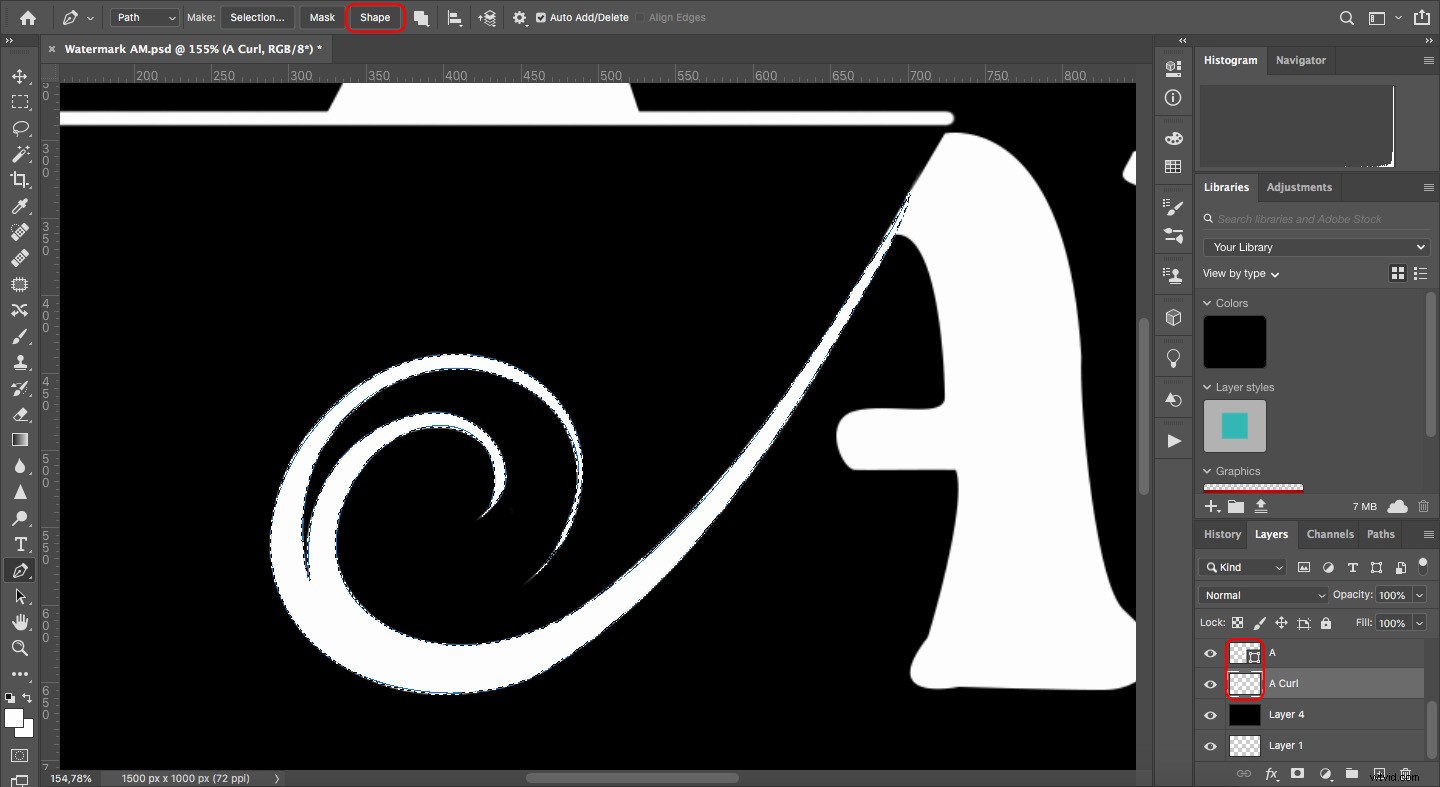Toggle the Auto Add/Delete checkbox
The height and width of the screenshot is (787, 1440).
[x=540, y=17]
